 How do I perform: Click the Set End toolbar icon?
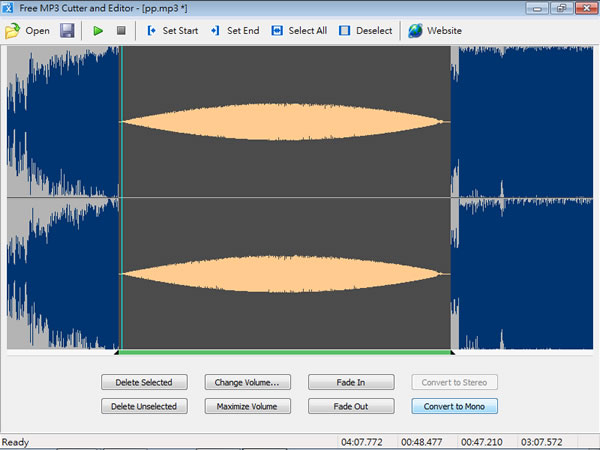[x=215, y=31]
